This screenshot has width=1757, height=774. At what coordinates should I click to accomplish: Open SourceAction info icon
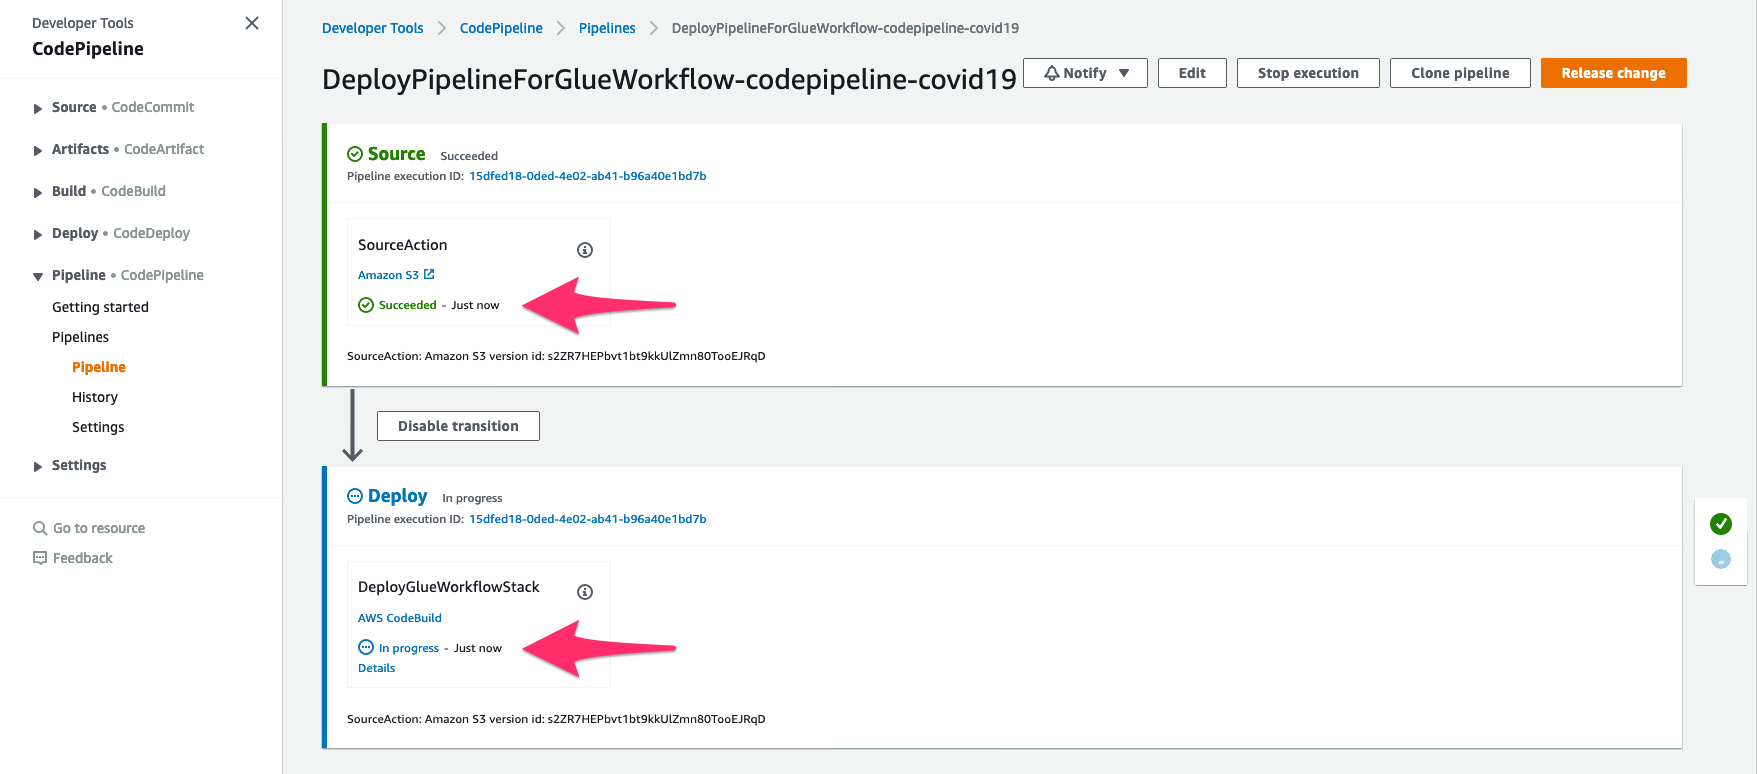click(585, 250)
